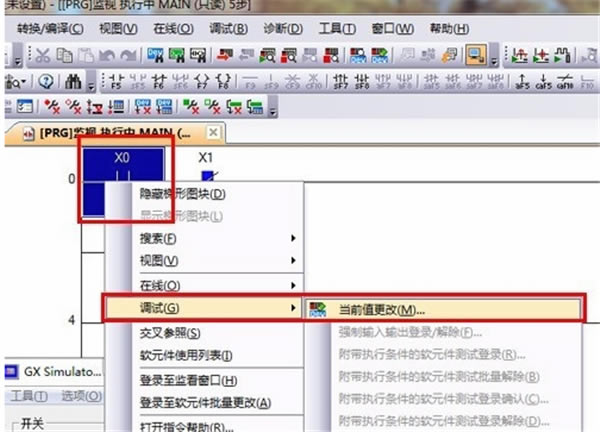The image size is (600, 432).
Task: Click the Copy icon in toolbar
Action: [64, 55]
